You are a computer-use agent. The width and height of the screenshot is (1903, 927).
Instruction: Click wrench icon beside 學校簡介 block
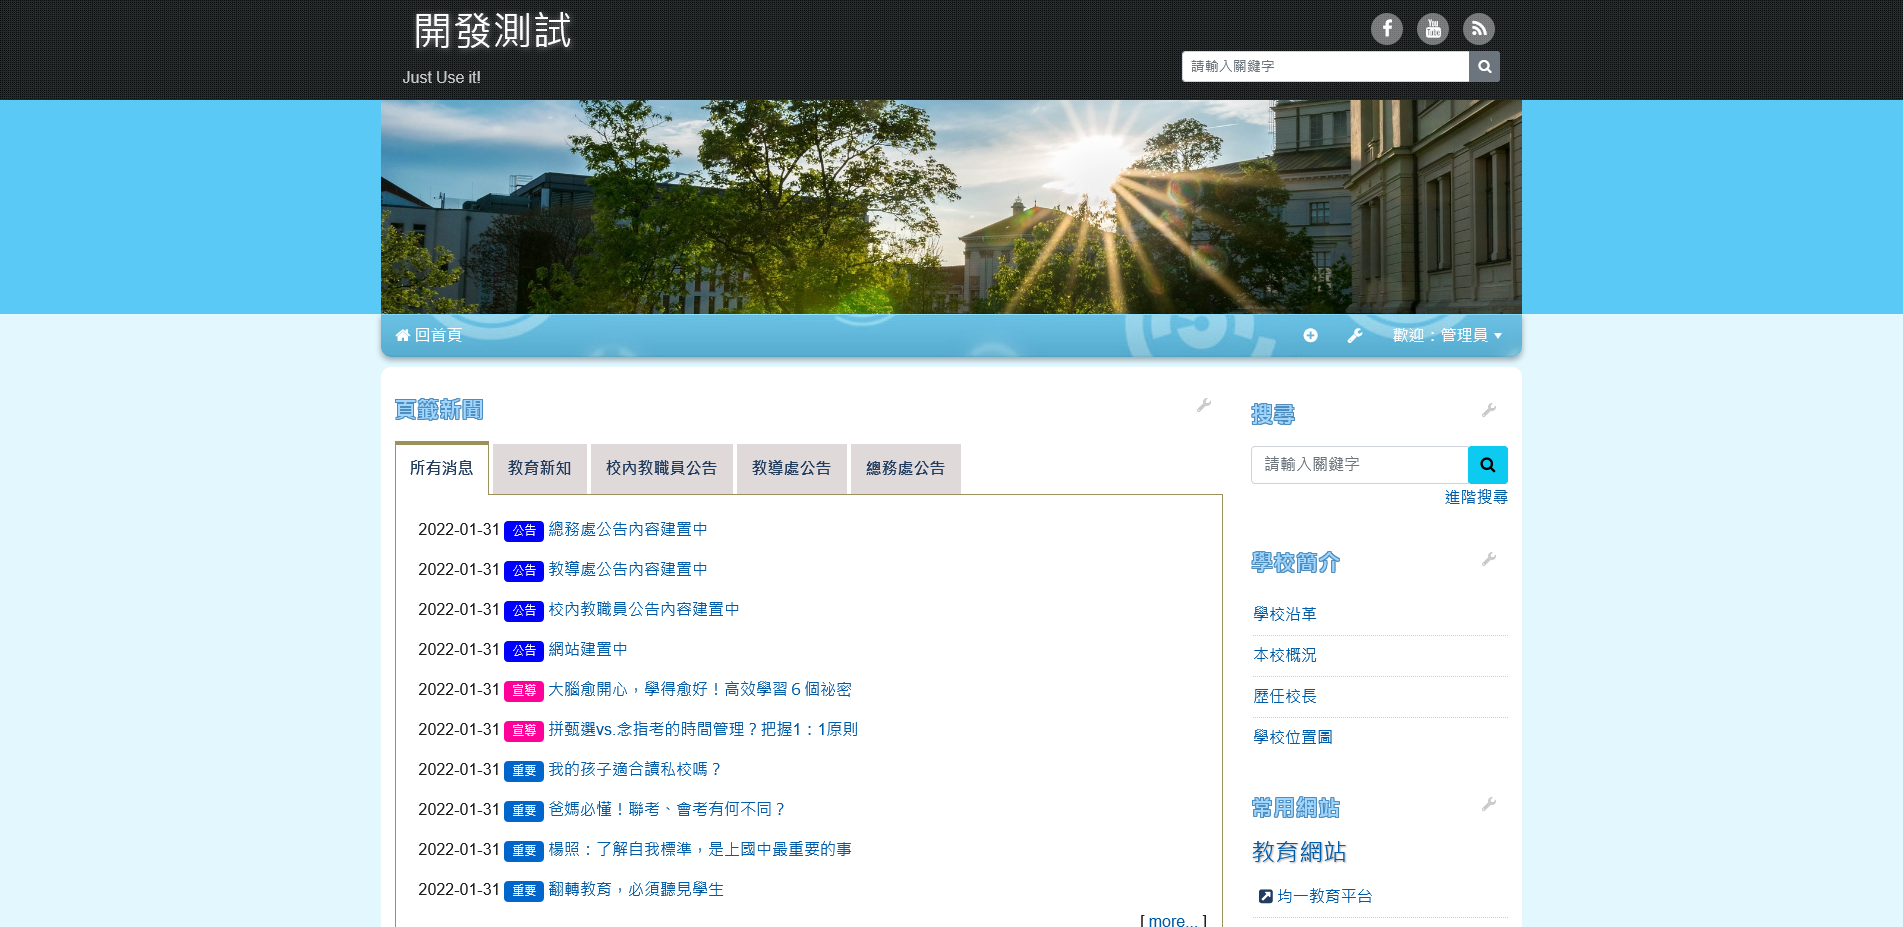1488,560
